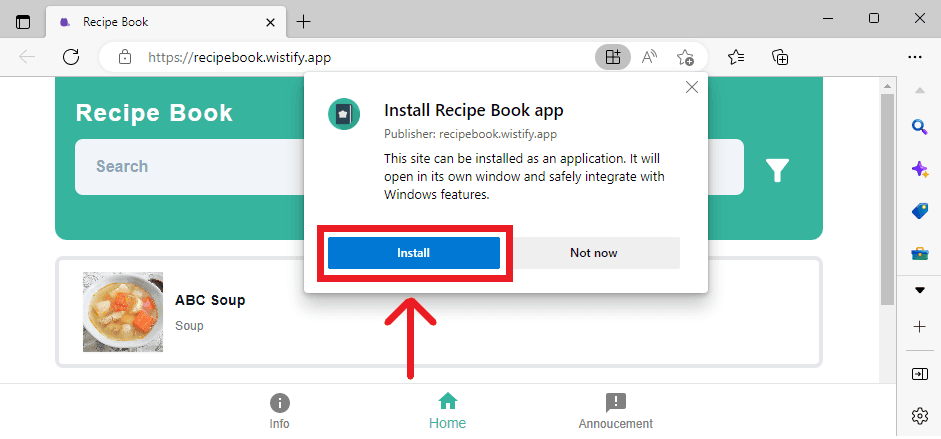Open a new tab with the plus button
Screen dimensions: 941x439
point(304,22)
